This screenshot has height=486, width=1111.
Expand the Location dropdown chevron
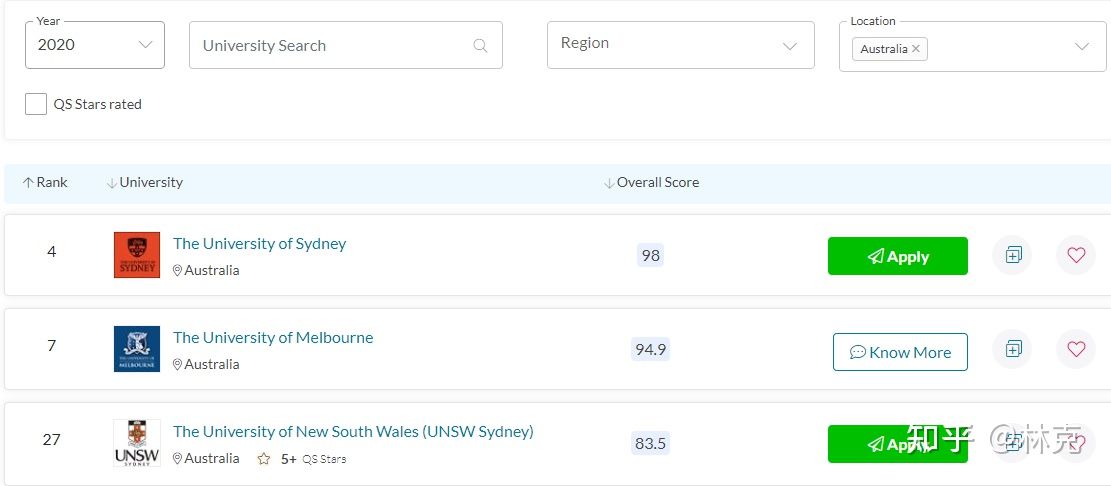1081,47
